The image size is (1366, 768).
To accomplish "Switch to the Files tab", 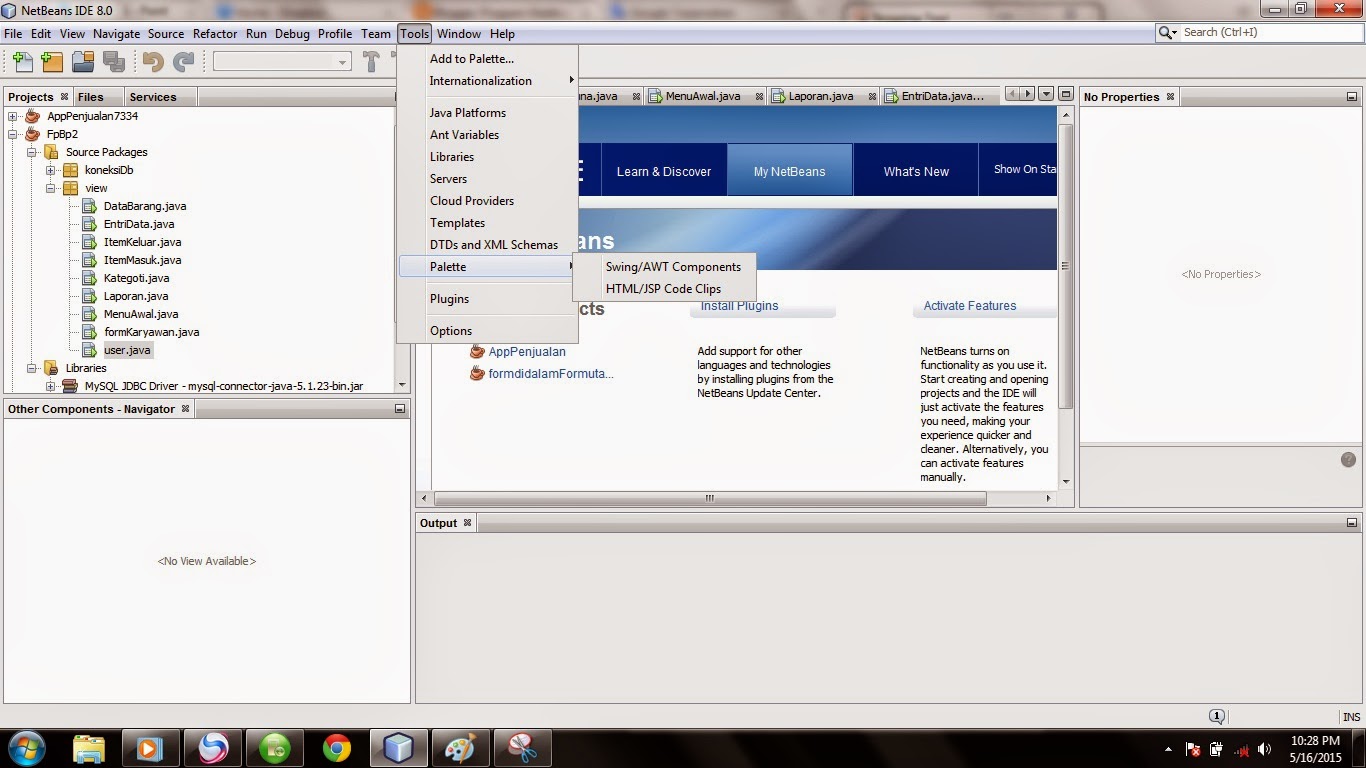I will click(x=90, y=97).
